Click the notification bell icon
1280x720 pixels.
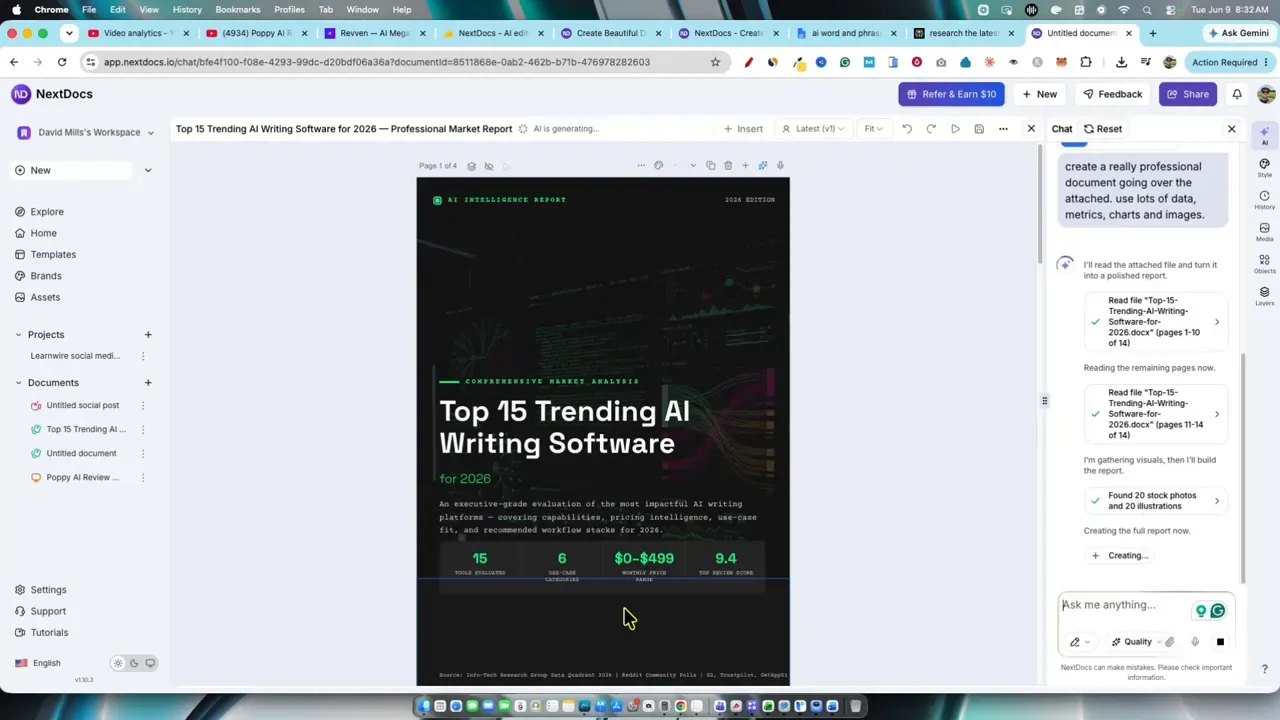(x=1237, y=94)
